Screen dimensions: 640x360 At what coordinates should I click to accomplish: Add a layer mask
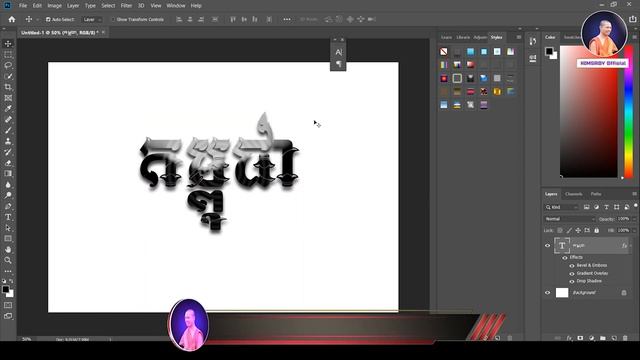tap(580, 338)
